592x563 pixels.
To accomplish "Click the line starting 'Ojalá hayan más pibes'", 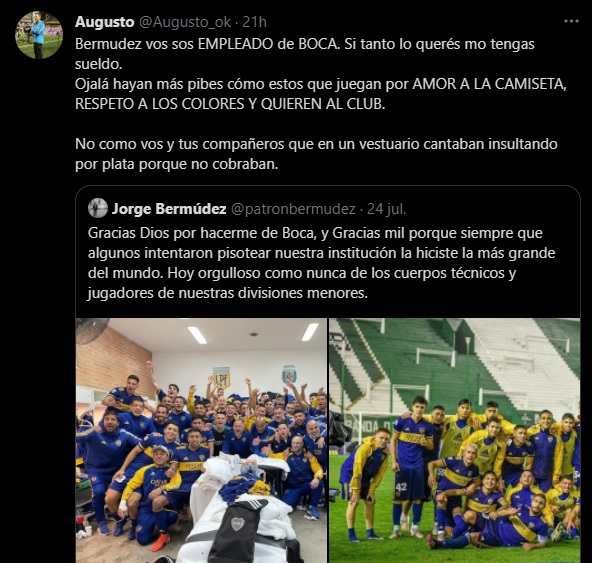I will click(321, 84).
